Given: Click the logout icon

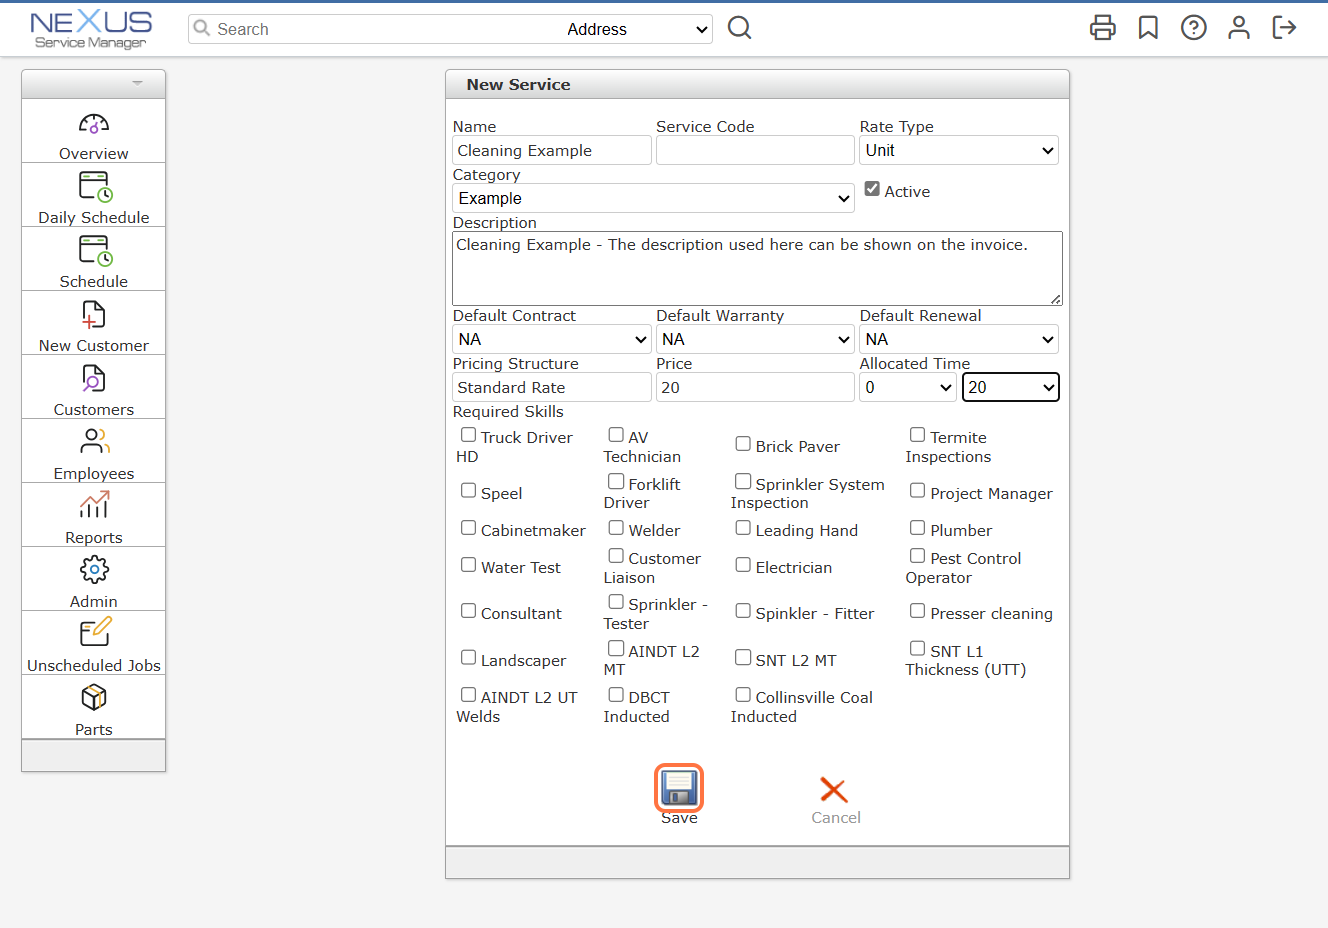Looking at the screenshot, I should 1284,28.
